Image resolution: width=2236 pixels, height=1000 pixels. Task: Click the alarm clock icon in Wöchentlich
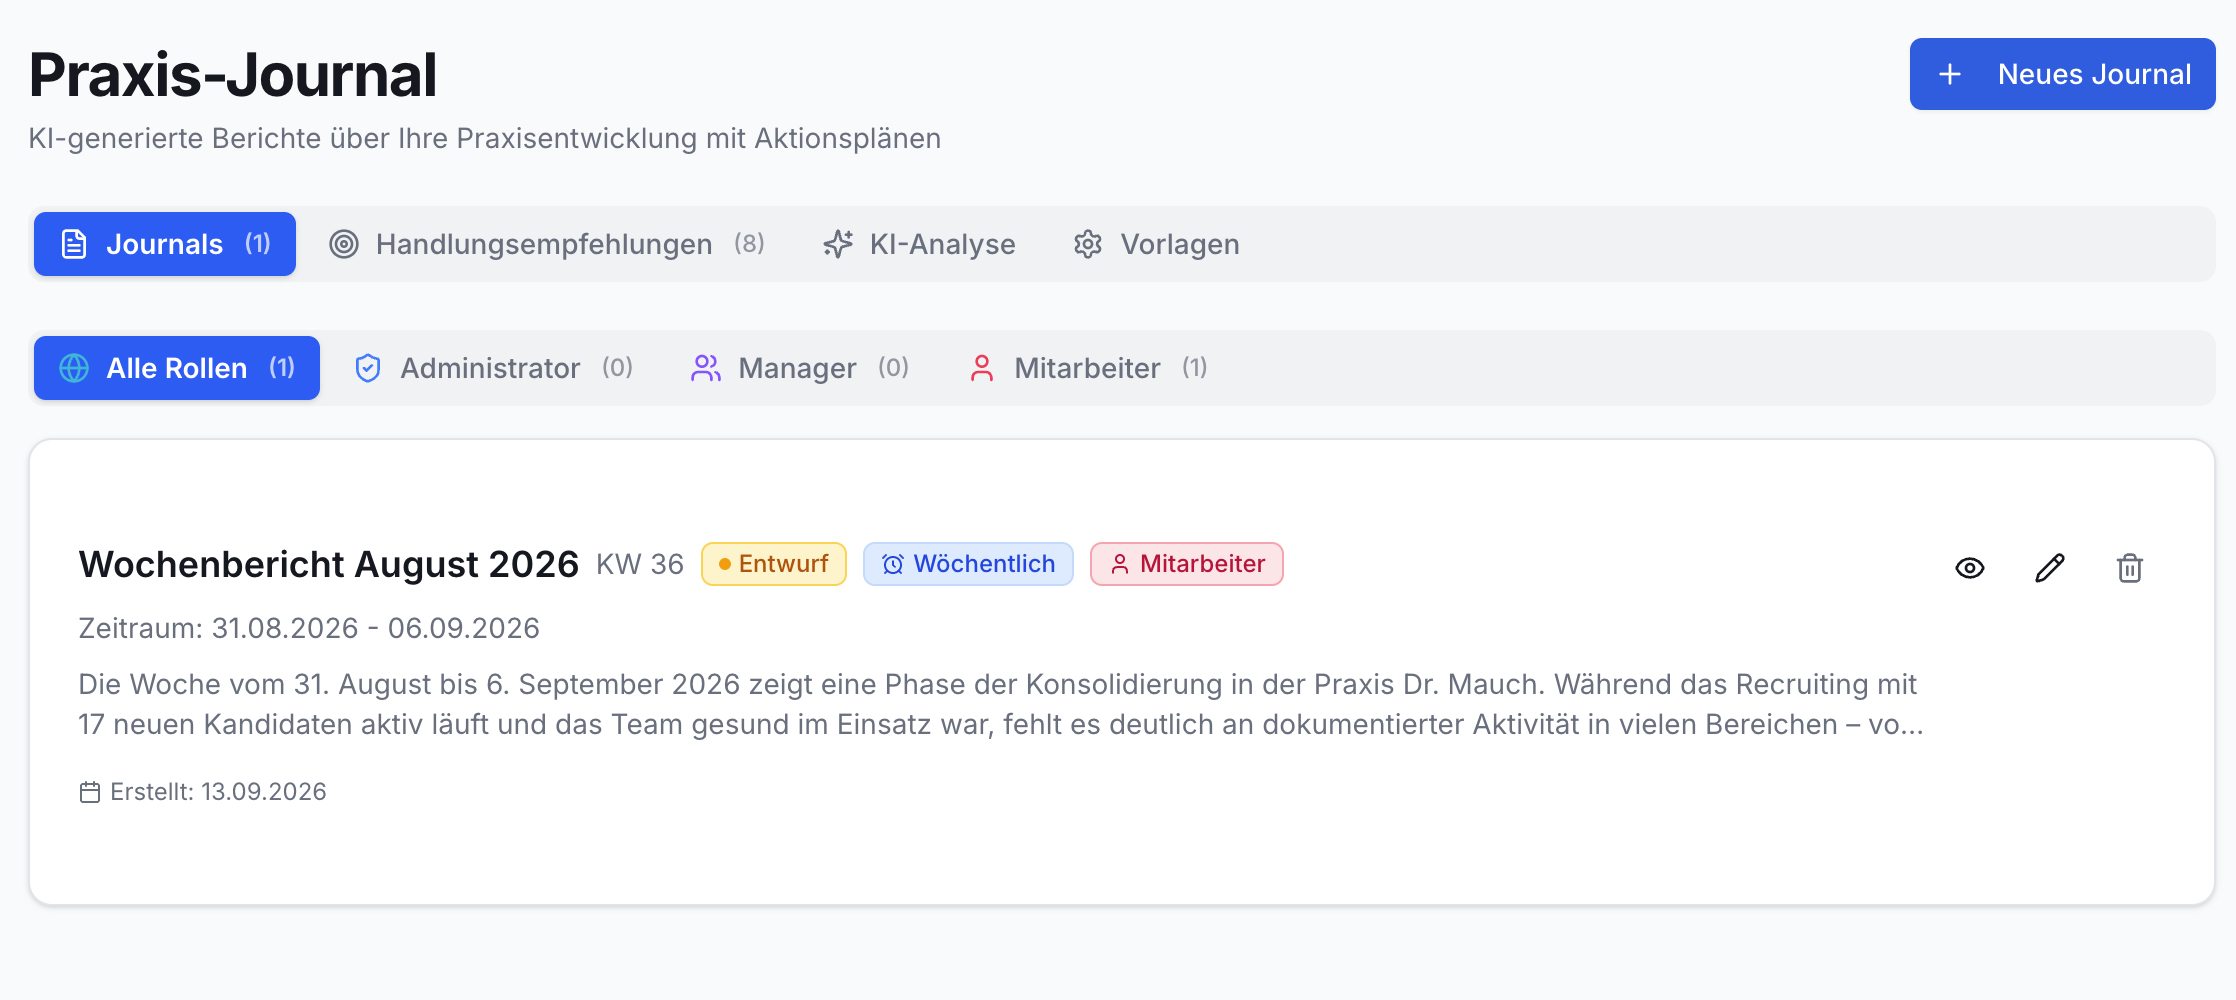tap(893, 565)
